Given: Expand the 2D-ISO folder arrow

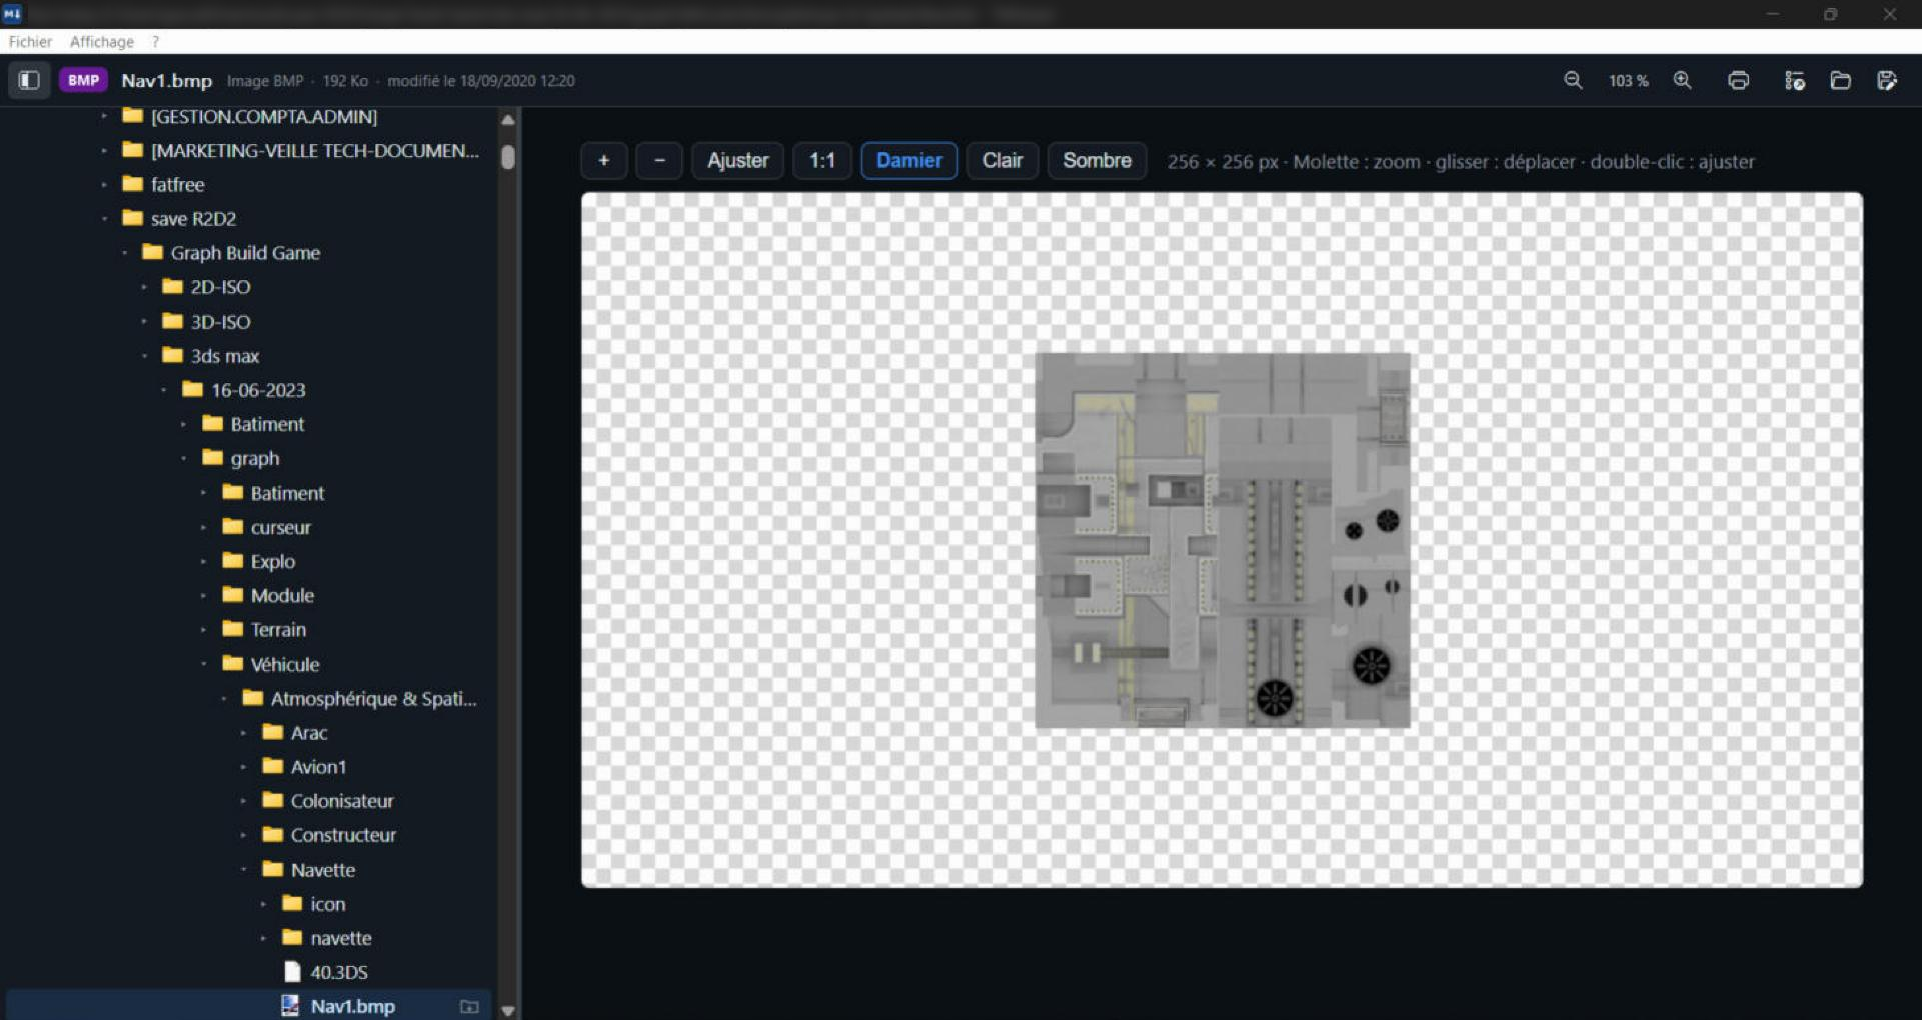Looking at the screenshot, I should click(144, 286).
